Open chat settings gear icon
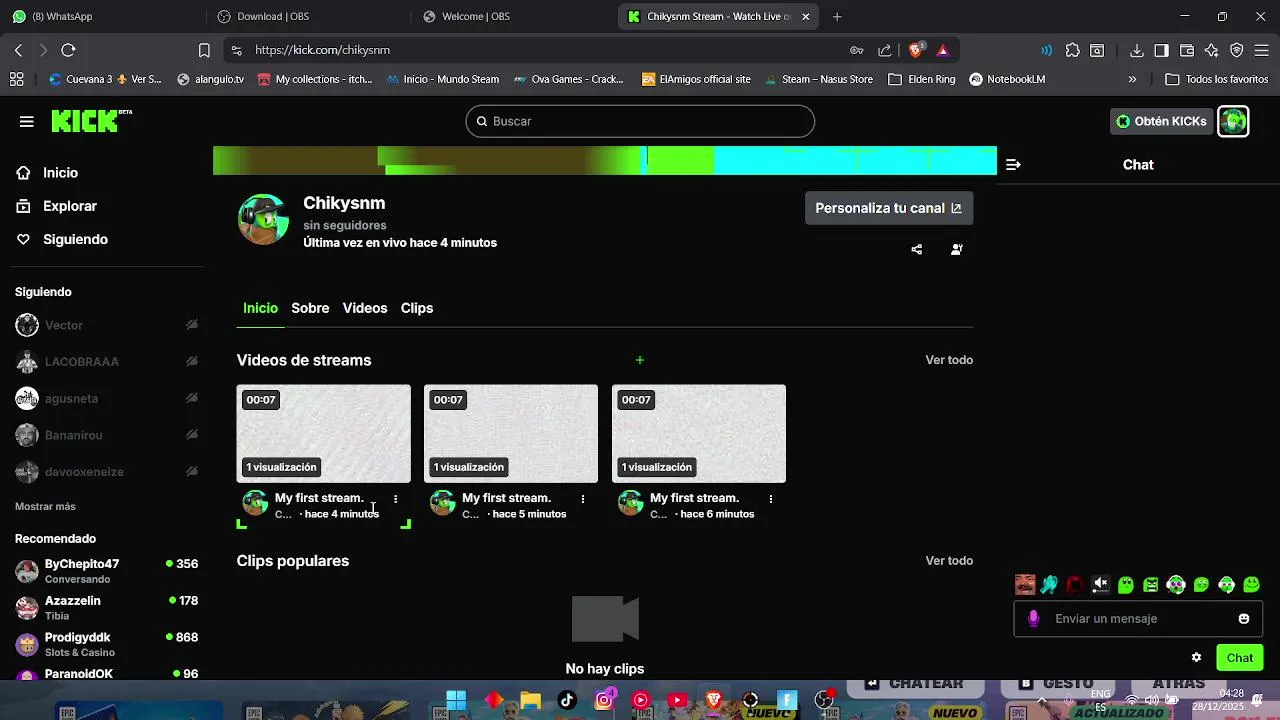Image resolution: width=1280 pixels, height=720 pixels. coord(1196,657)
